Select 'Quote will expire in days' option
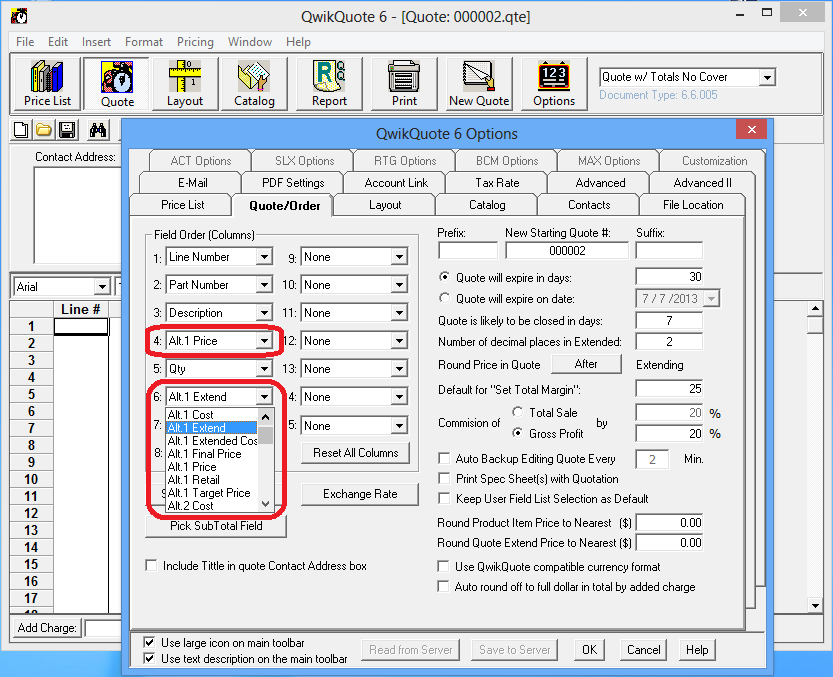 pyautogui.click(x=444, y=277)
